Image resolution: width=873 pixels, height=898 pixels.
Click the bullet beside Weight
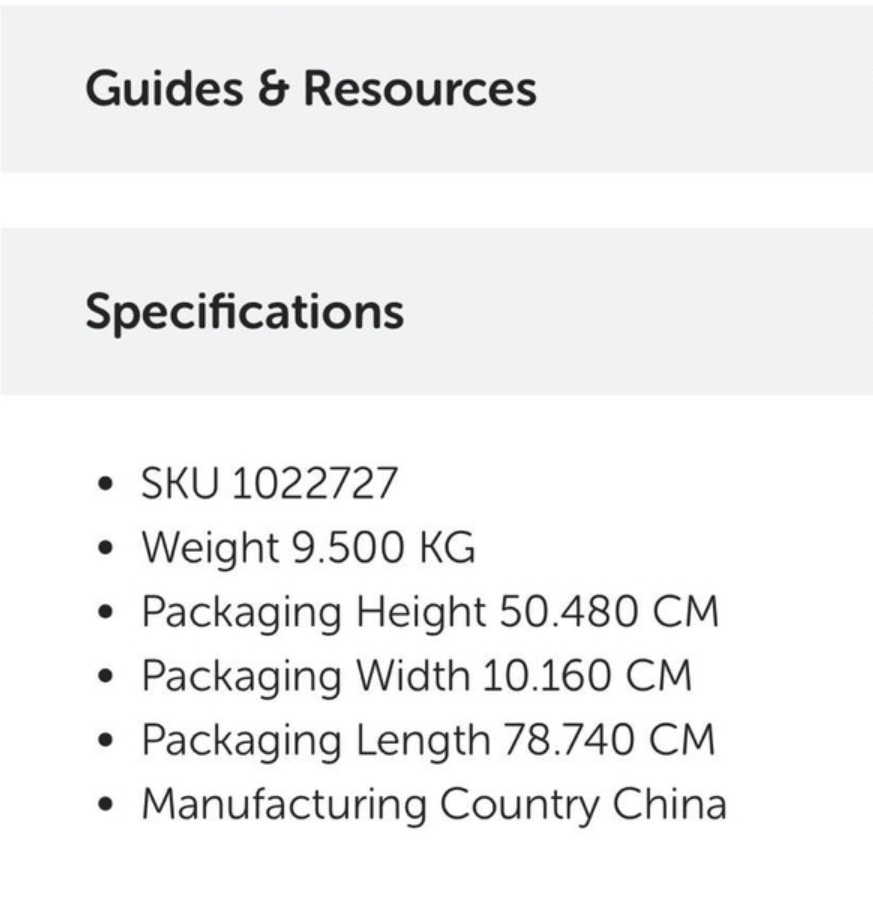pyautogui.click(x=105, y=549)
